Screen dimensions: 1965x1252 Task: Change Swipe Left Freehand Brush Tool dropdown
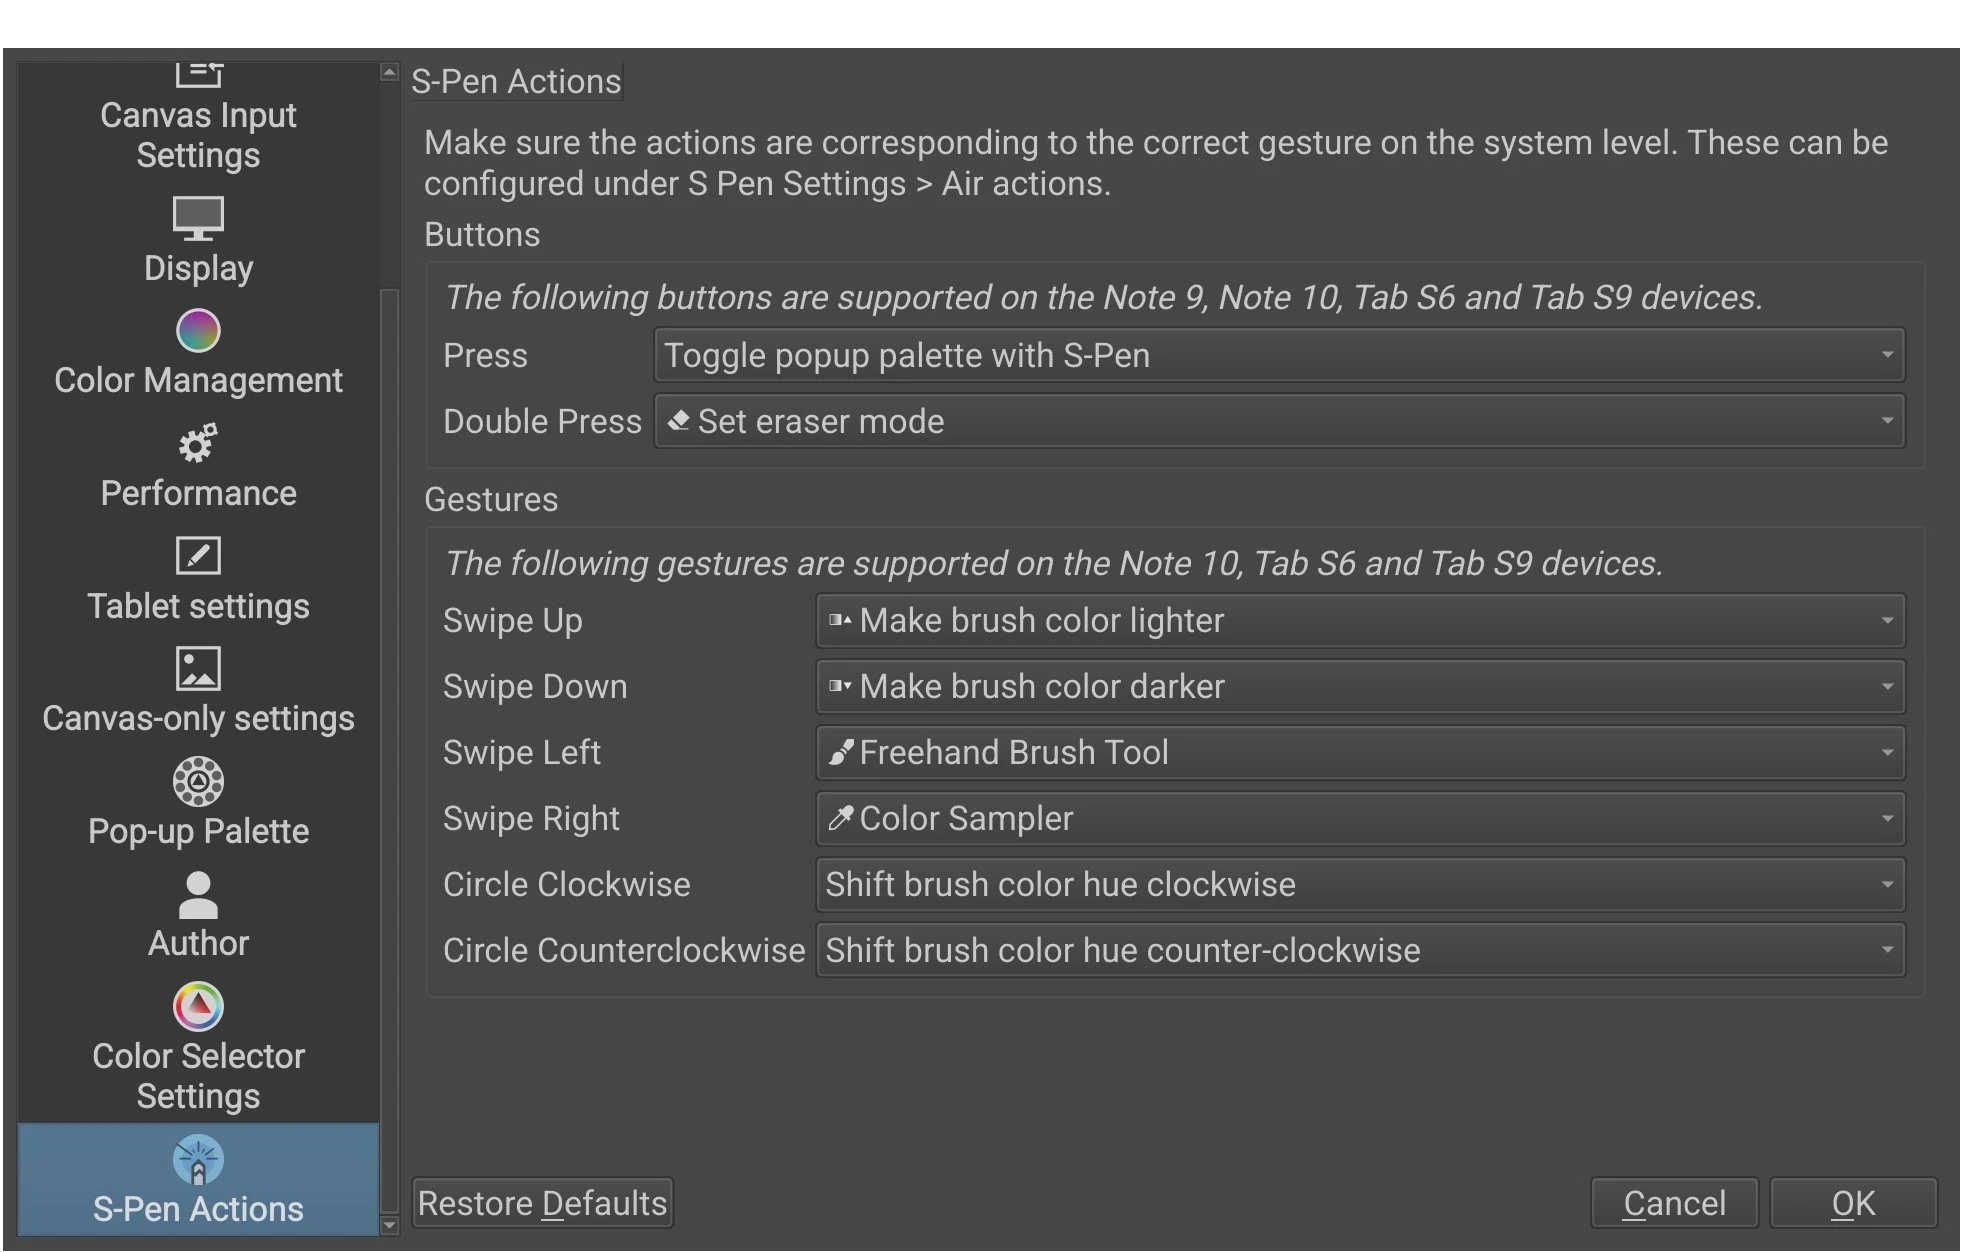[x=1360, y=752]
